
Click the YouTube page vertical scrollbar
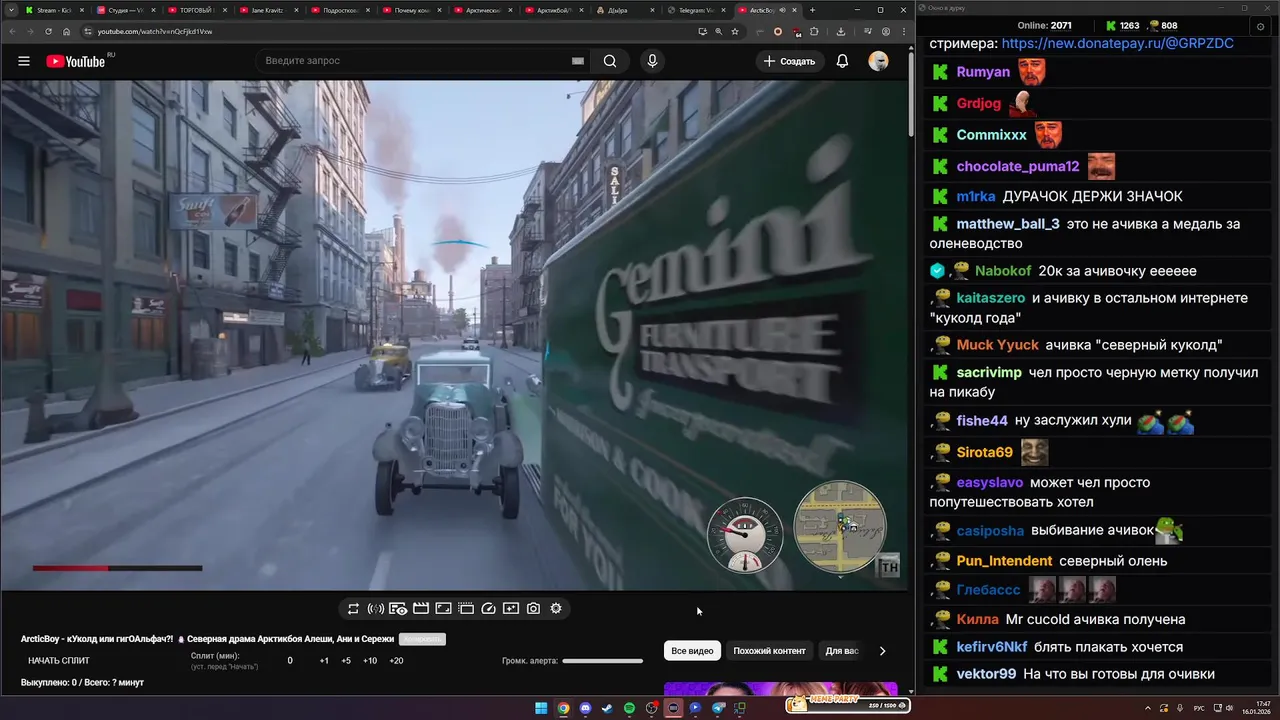[x=910, y=94]
